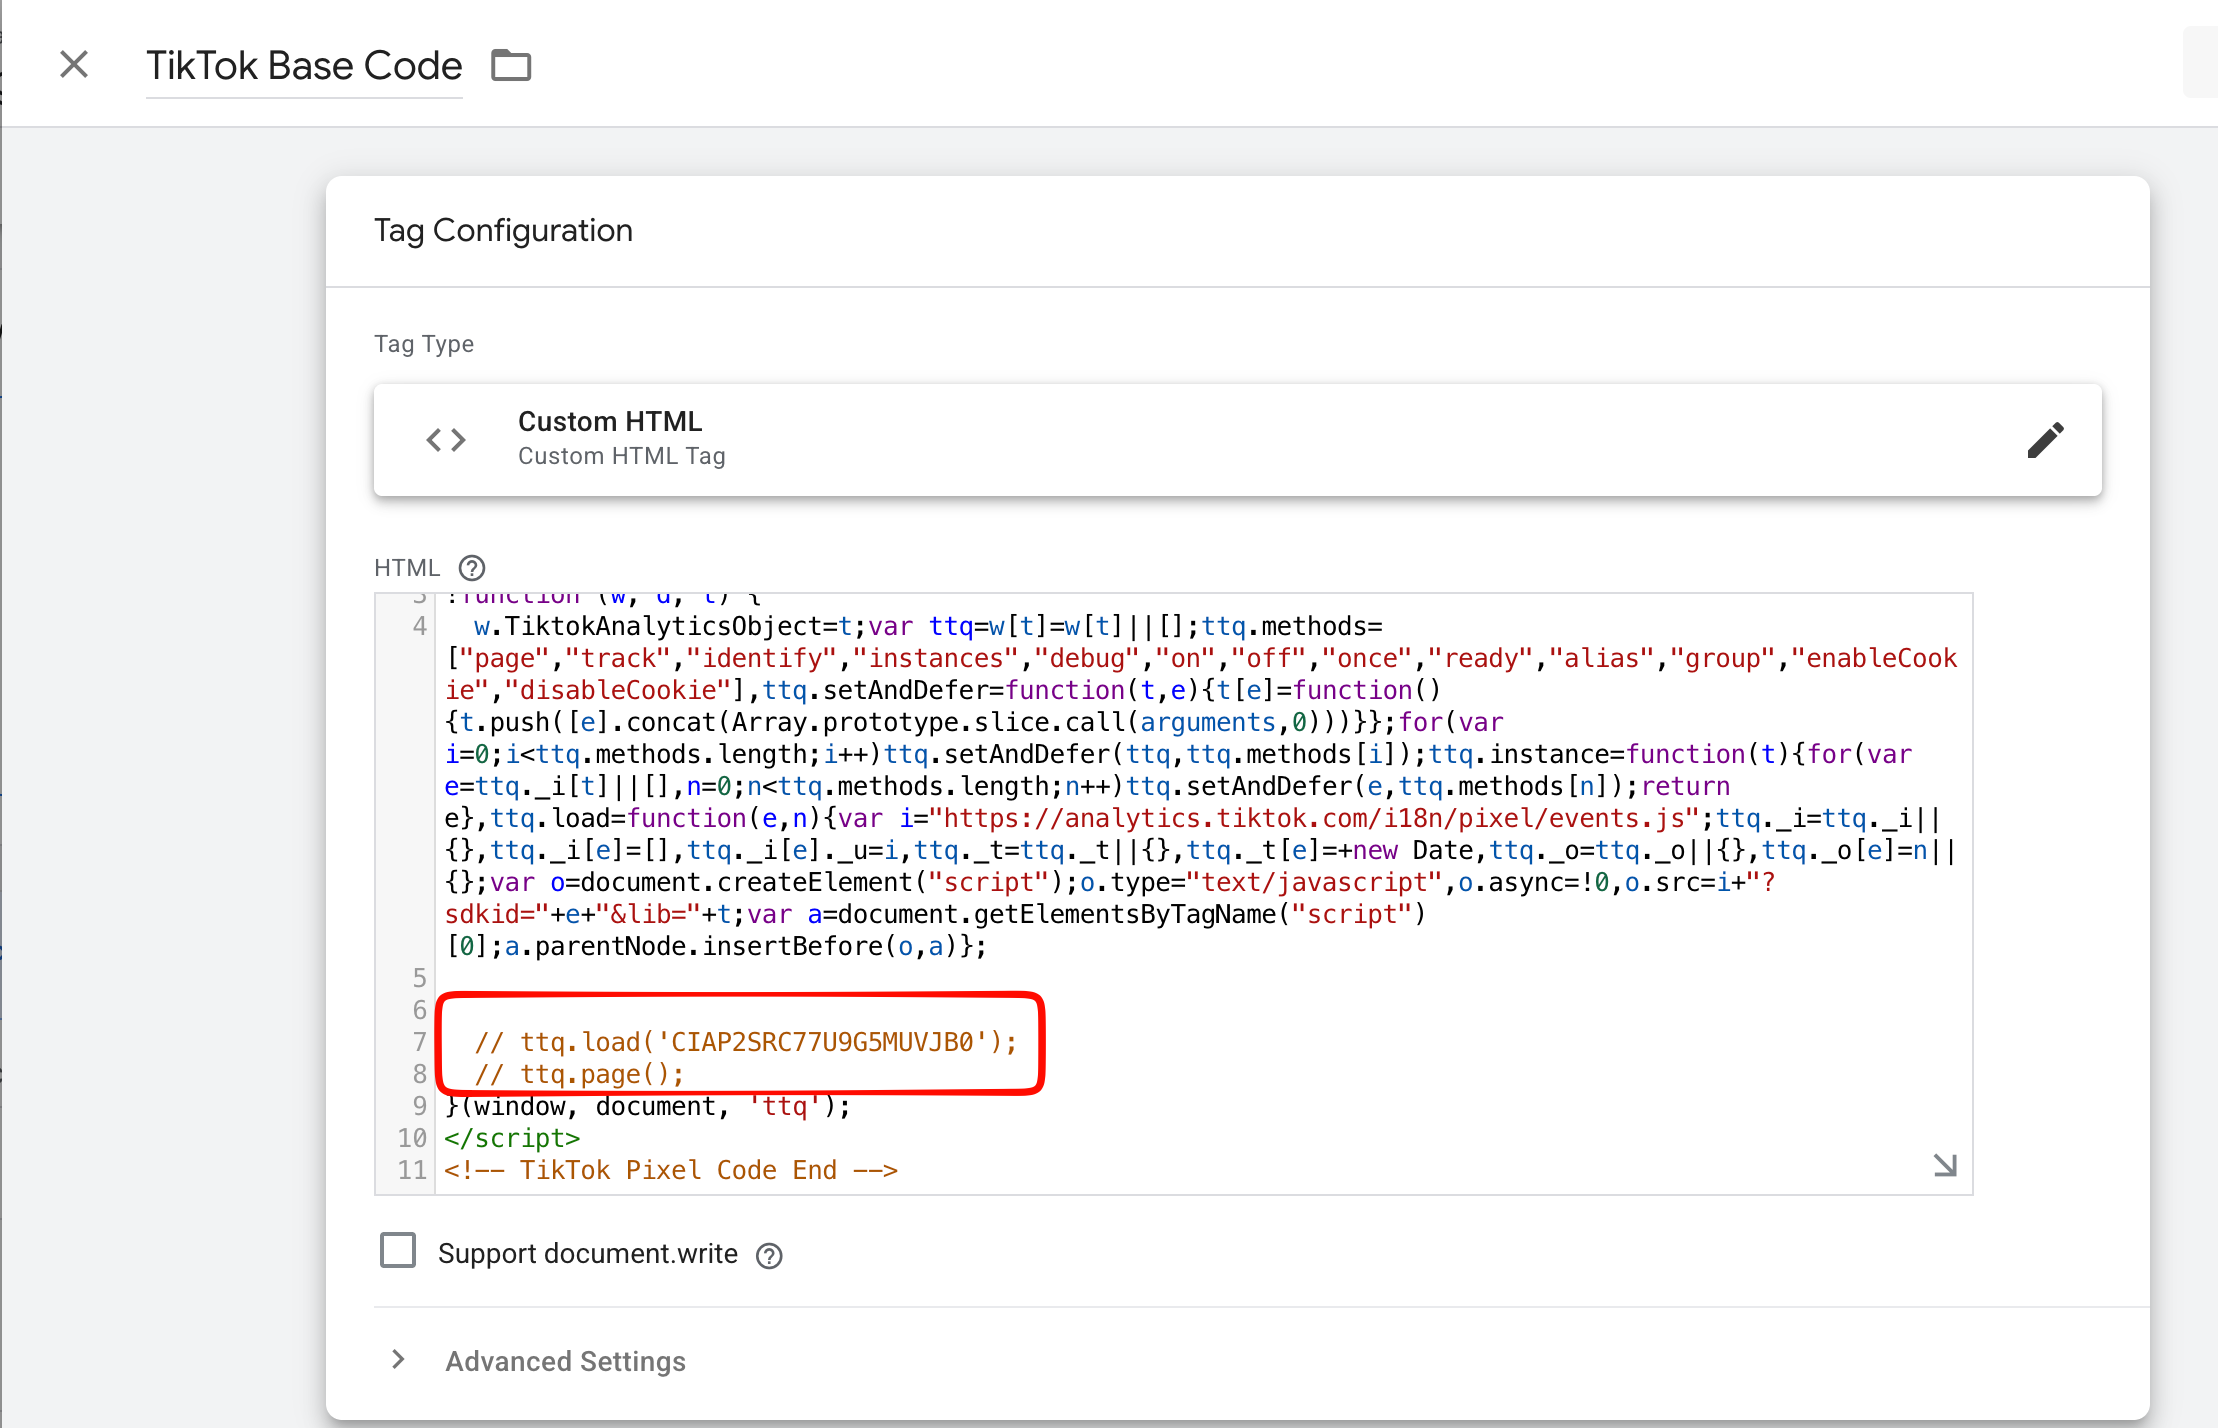Click the a.parentNode.insertBefore code line
The height and width of the screenshot is (1428, 2218).
pos(716,946)
